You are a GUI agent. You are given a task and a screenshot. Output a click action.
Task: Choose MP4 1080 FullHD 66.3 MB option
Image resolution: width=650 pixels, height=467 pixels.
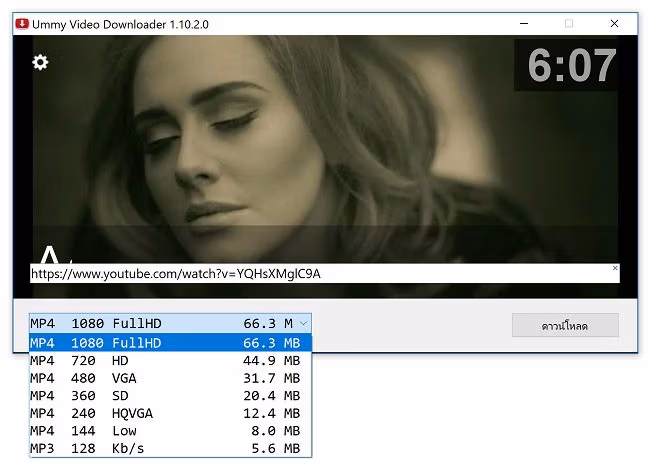coord(170,343)
